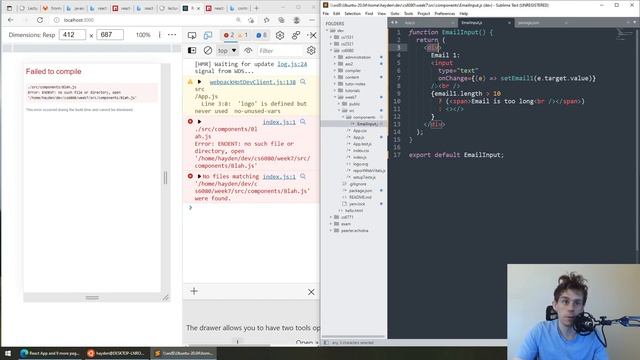Open yarn.lock in the Sublime sidebar
Viewport: 640px width, 360px height.
point(357,204)
